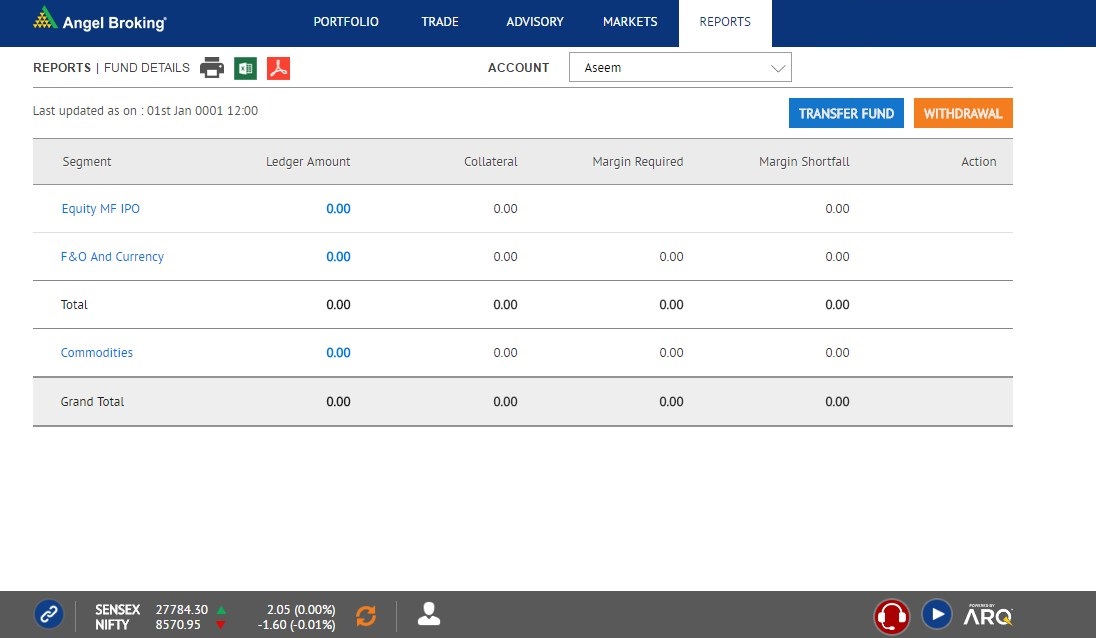
Task: Expand the Account dropdown showing Aseem
Action: (680, 68)
